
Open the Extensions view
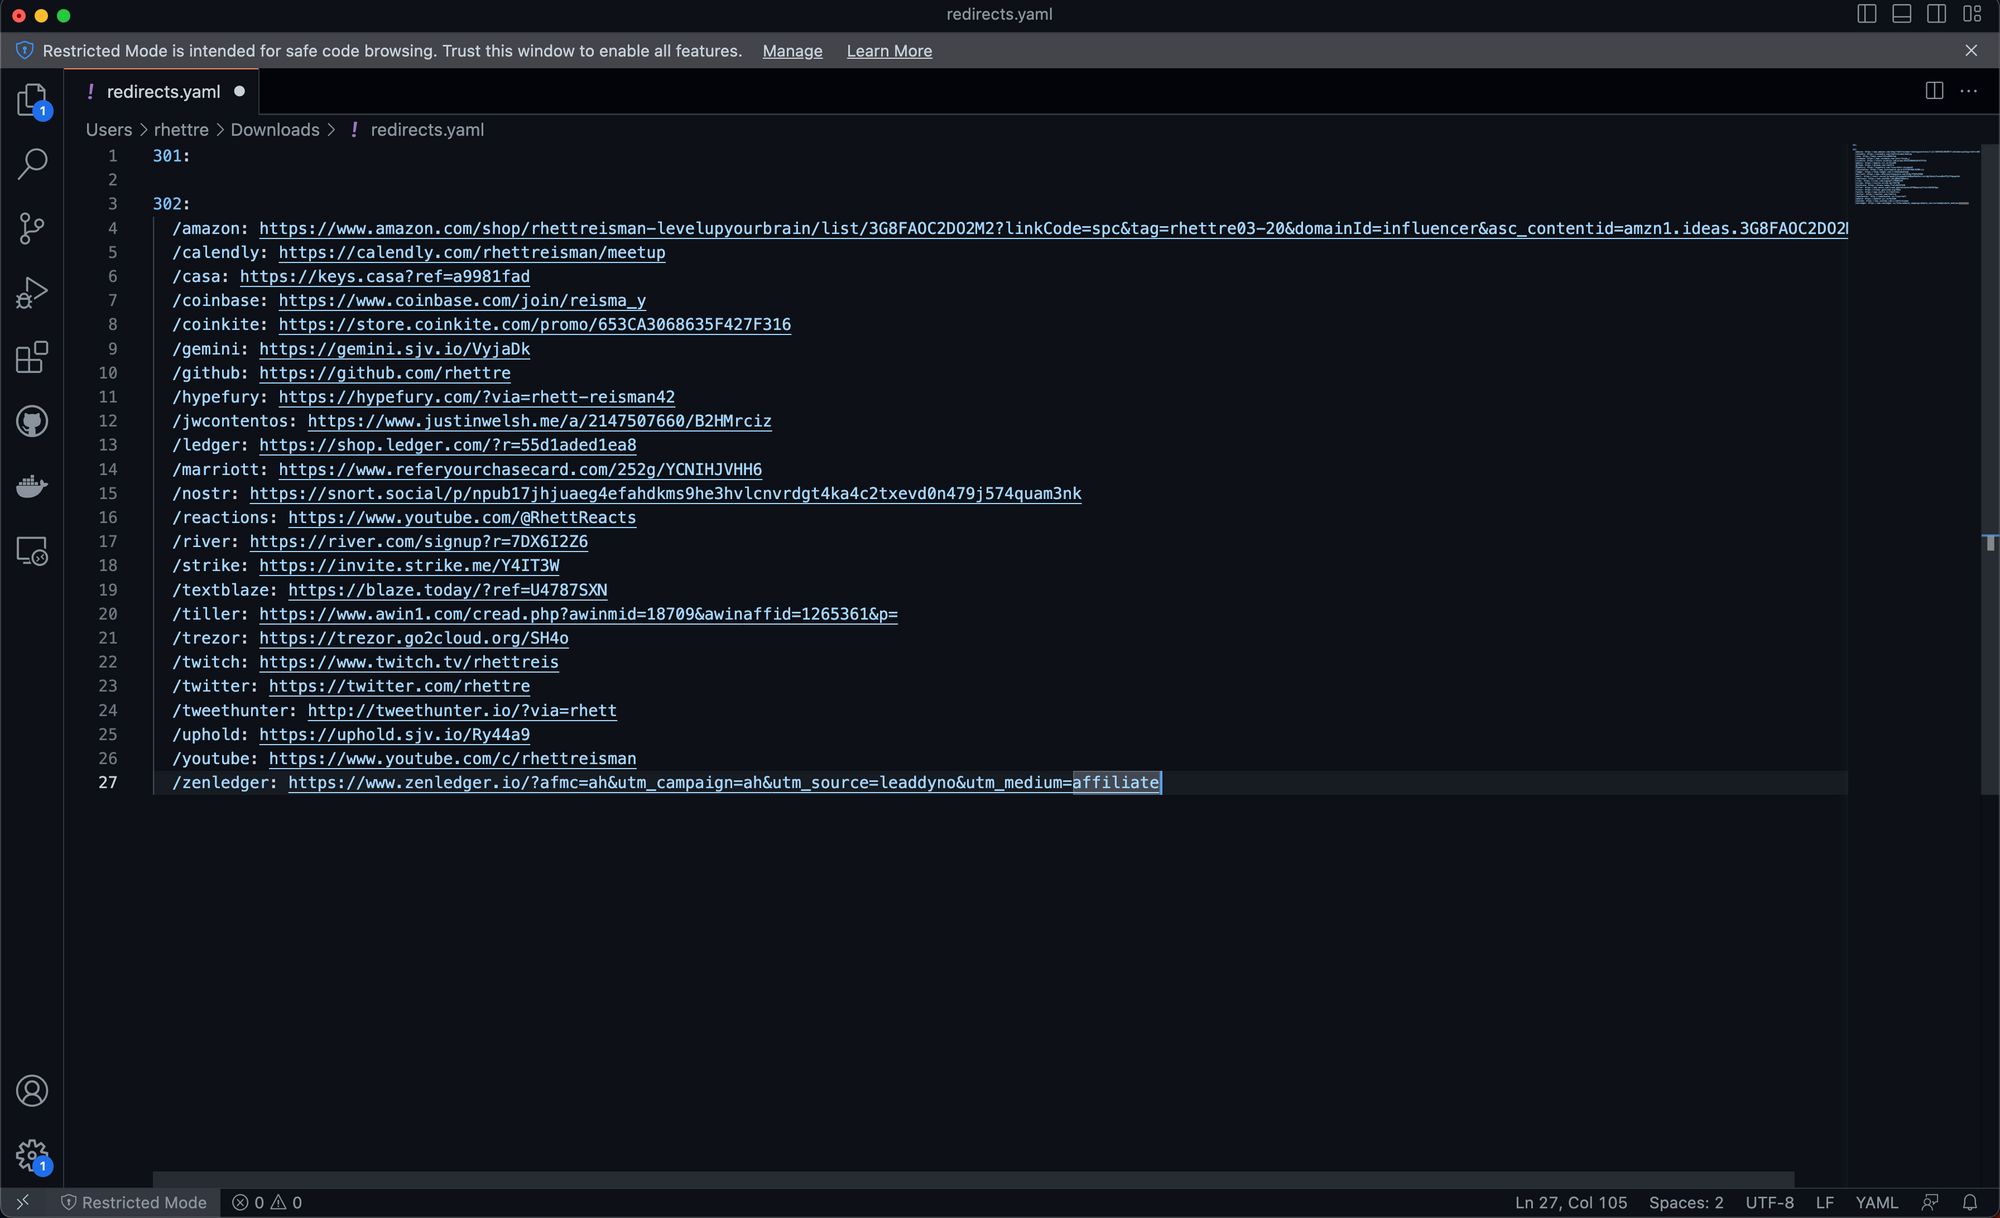(32, 357)
